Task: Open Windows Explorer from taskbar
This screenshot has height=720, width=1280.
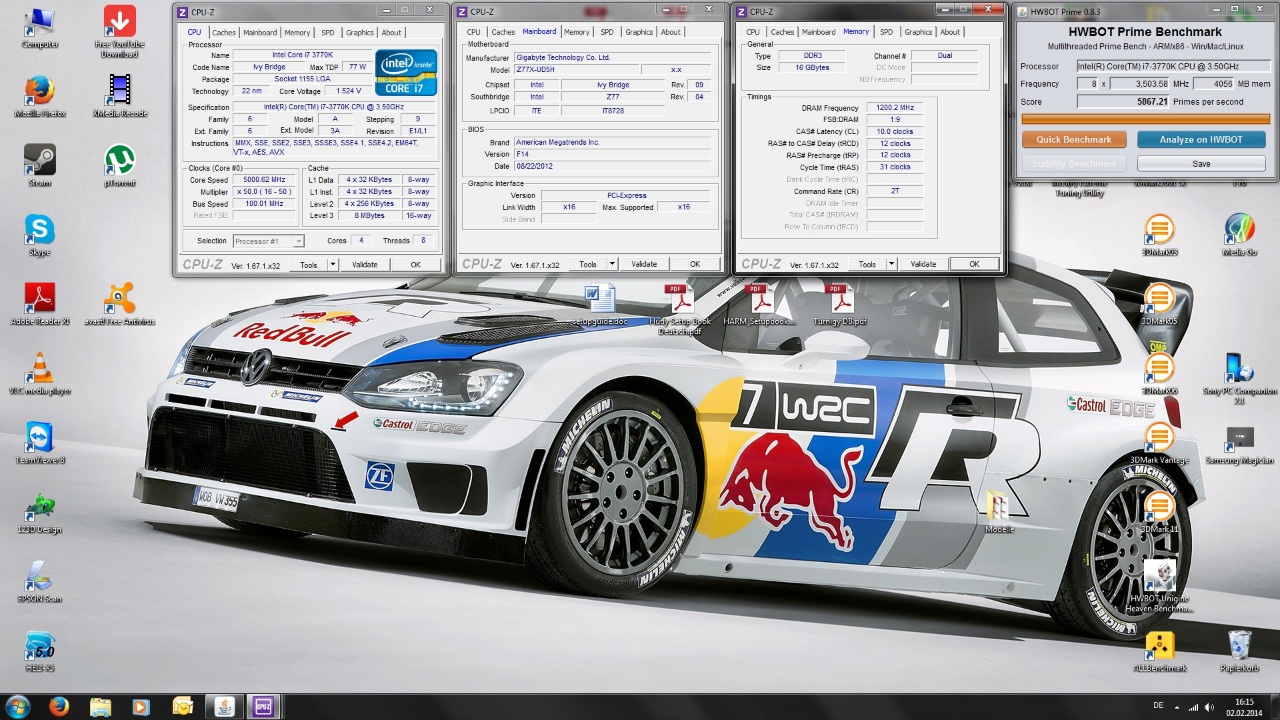Action: (x=100, y=706)
